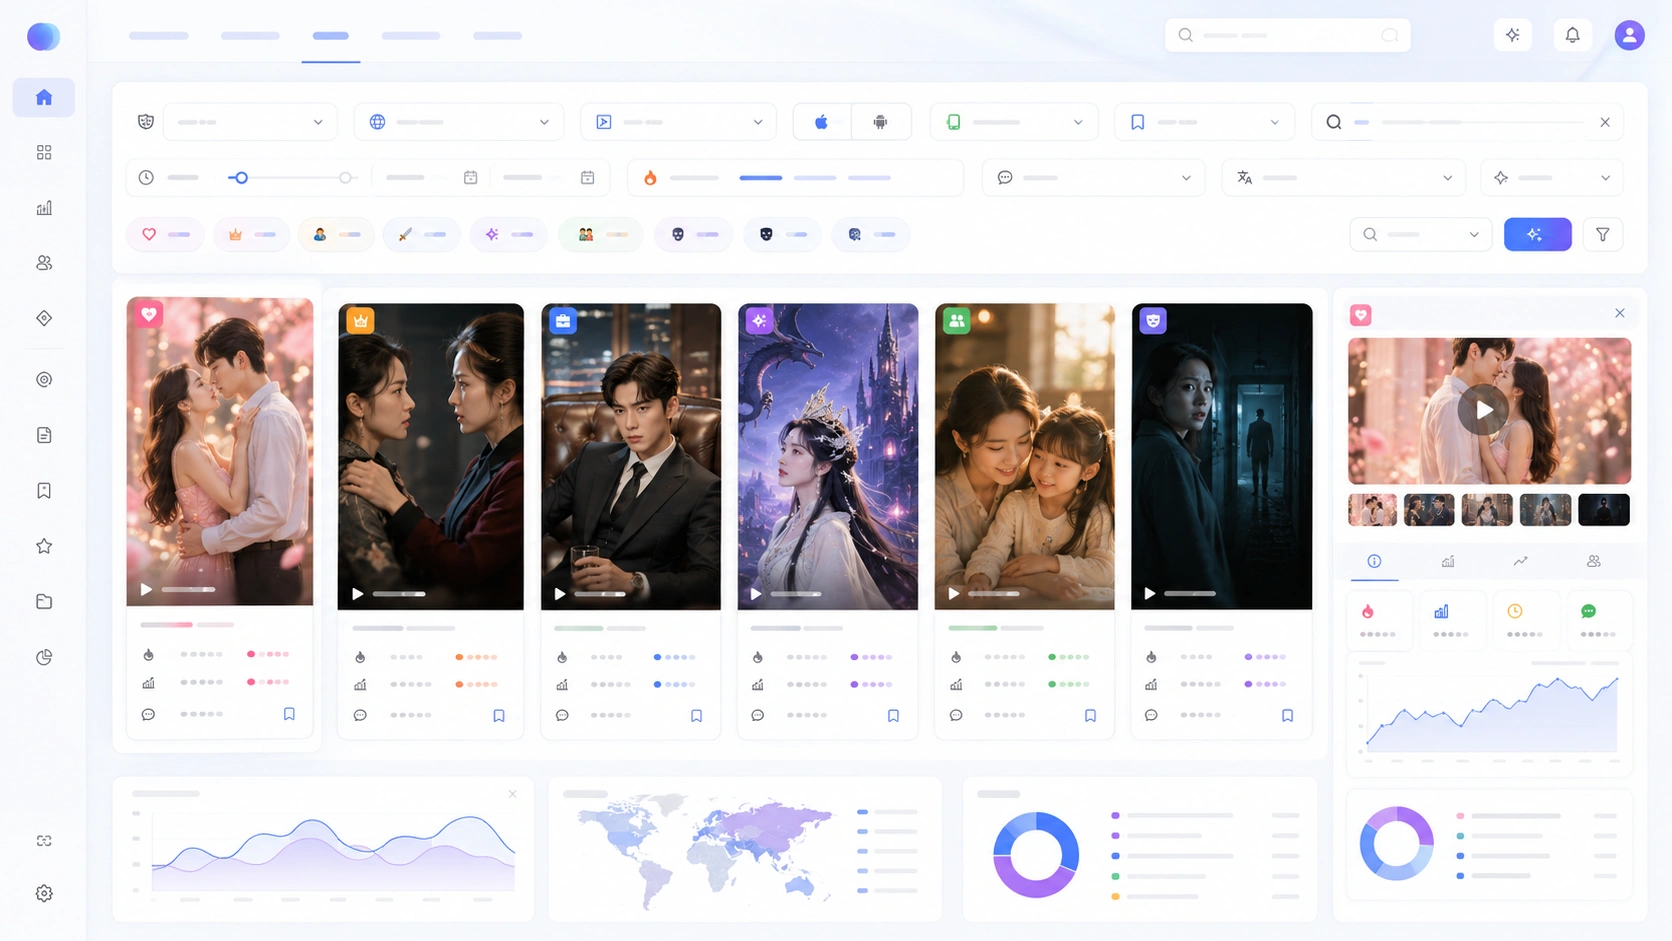Expand the bookmark filter dropdown

[1204, 122]
